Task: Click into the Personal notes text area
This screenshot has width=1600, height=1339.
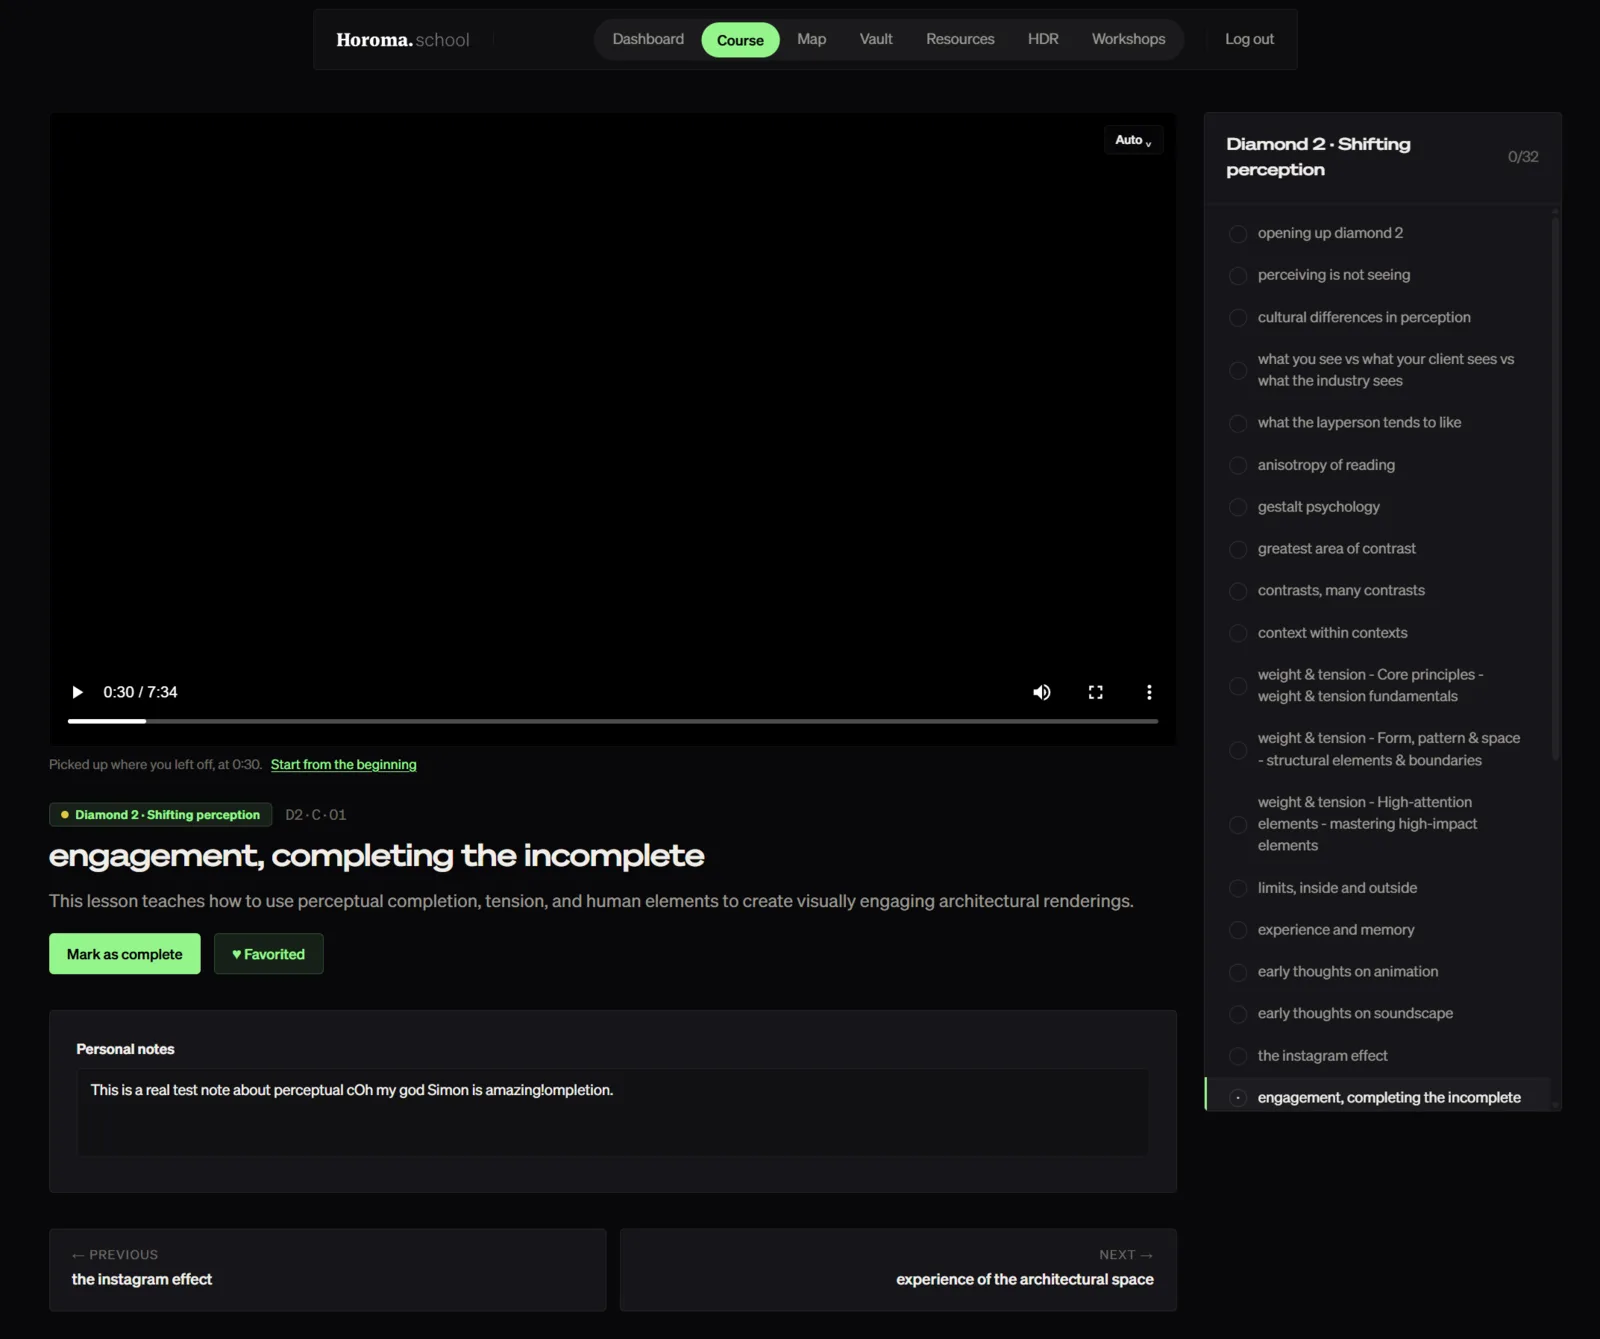Action: 612,1112
